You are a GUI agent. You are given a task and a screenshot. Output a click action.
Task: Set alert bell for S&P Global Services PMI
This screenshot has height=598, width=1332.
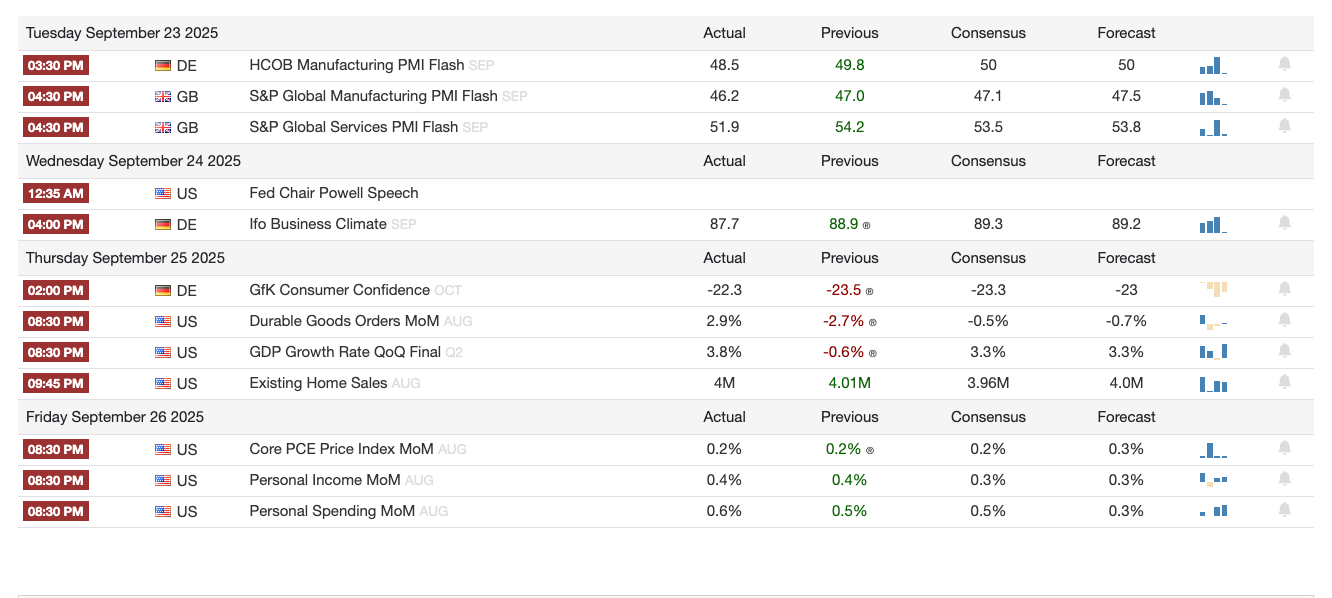point(1285,126)
